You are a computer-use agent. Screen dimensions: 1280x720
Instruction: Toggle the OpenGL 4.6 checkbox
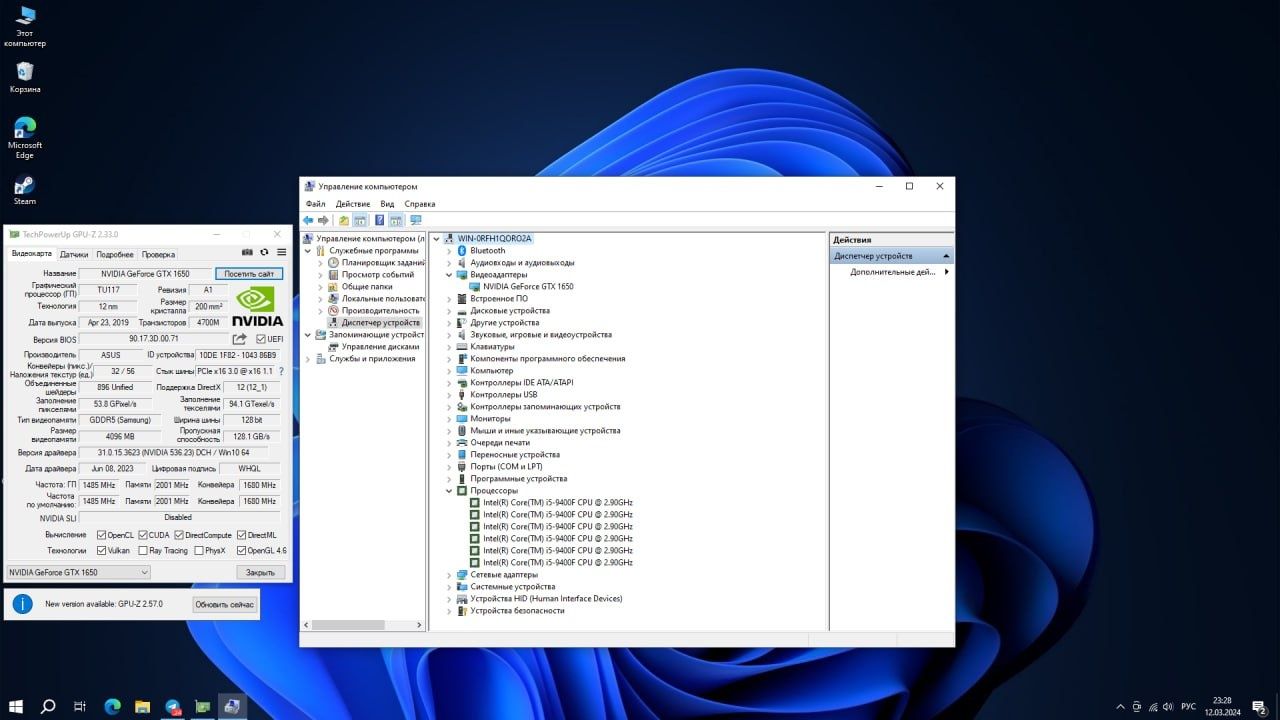coord(242,550)
